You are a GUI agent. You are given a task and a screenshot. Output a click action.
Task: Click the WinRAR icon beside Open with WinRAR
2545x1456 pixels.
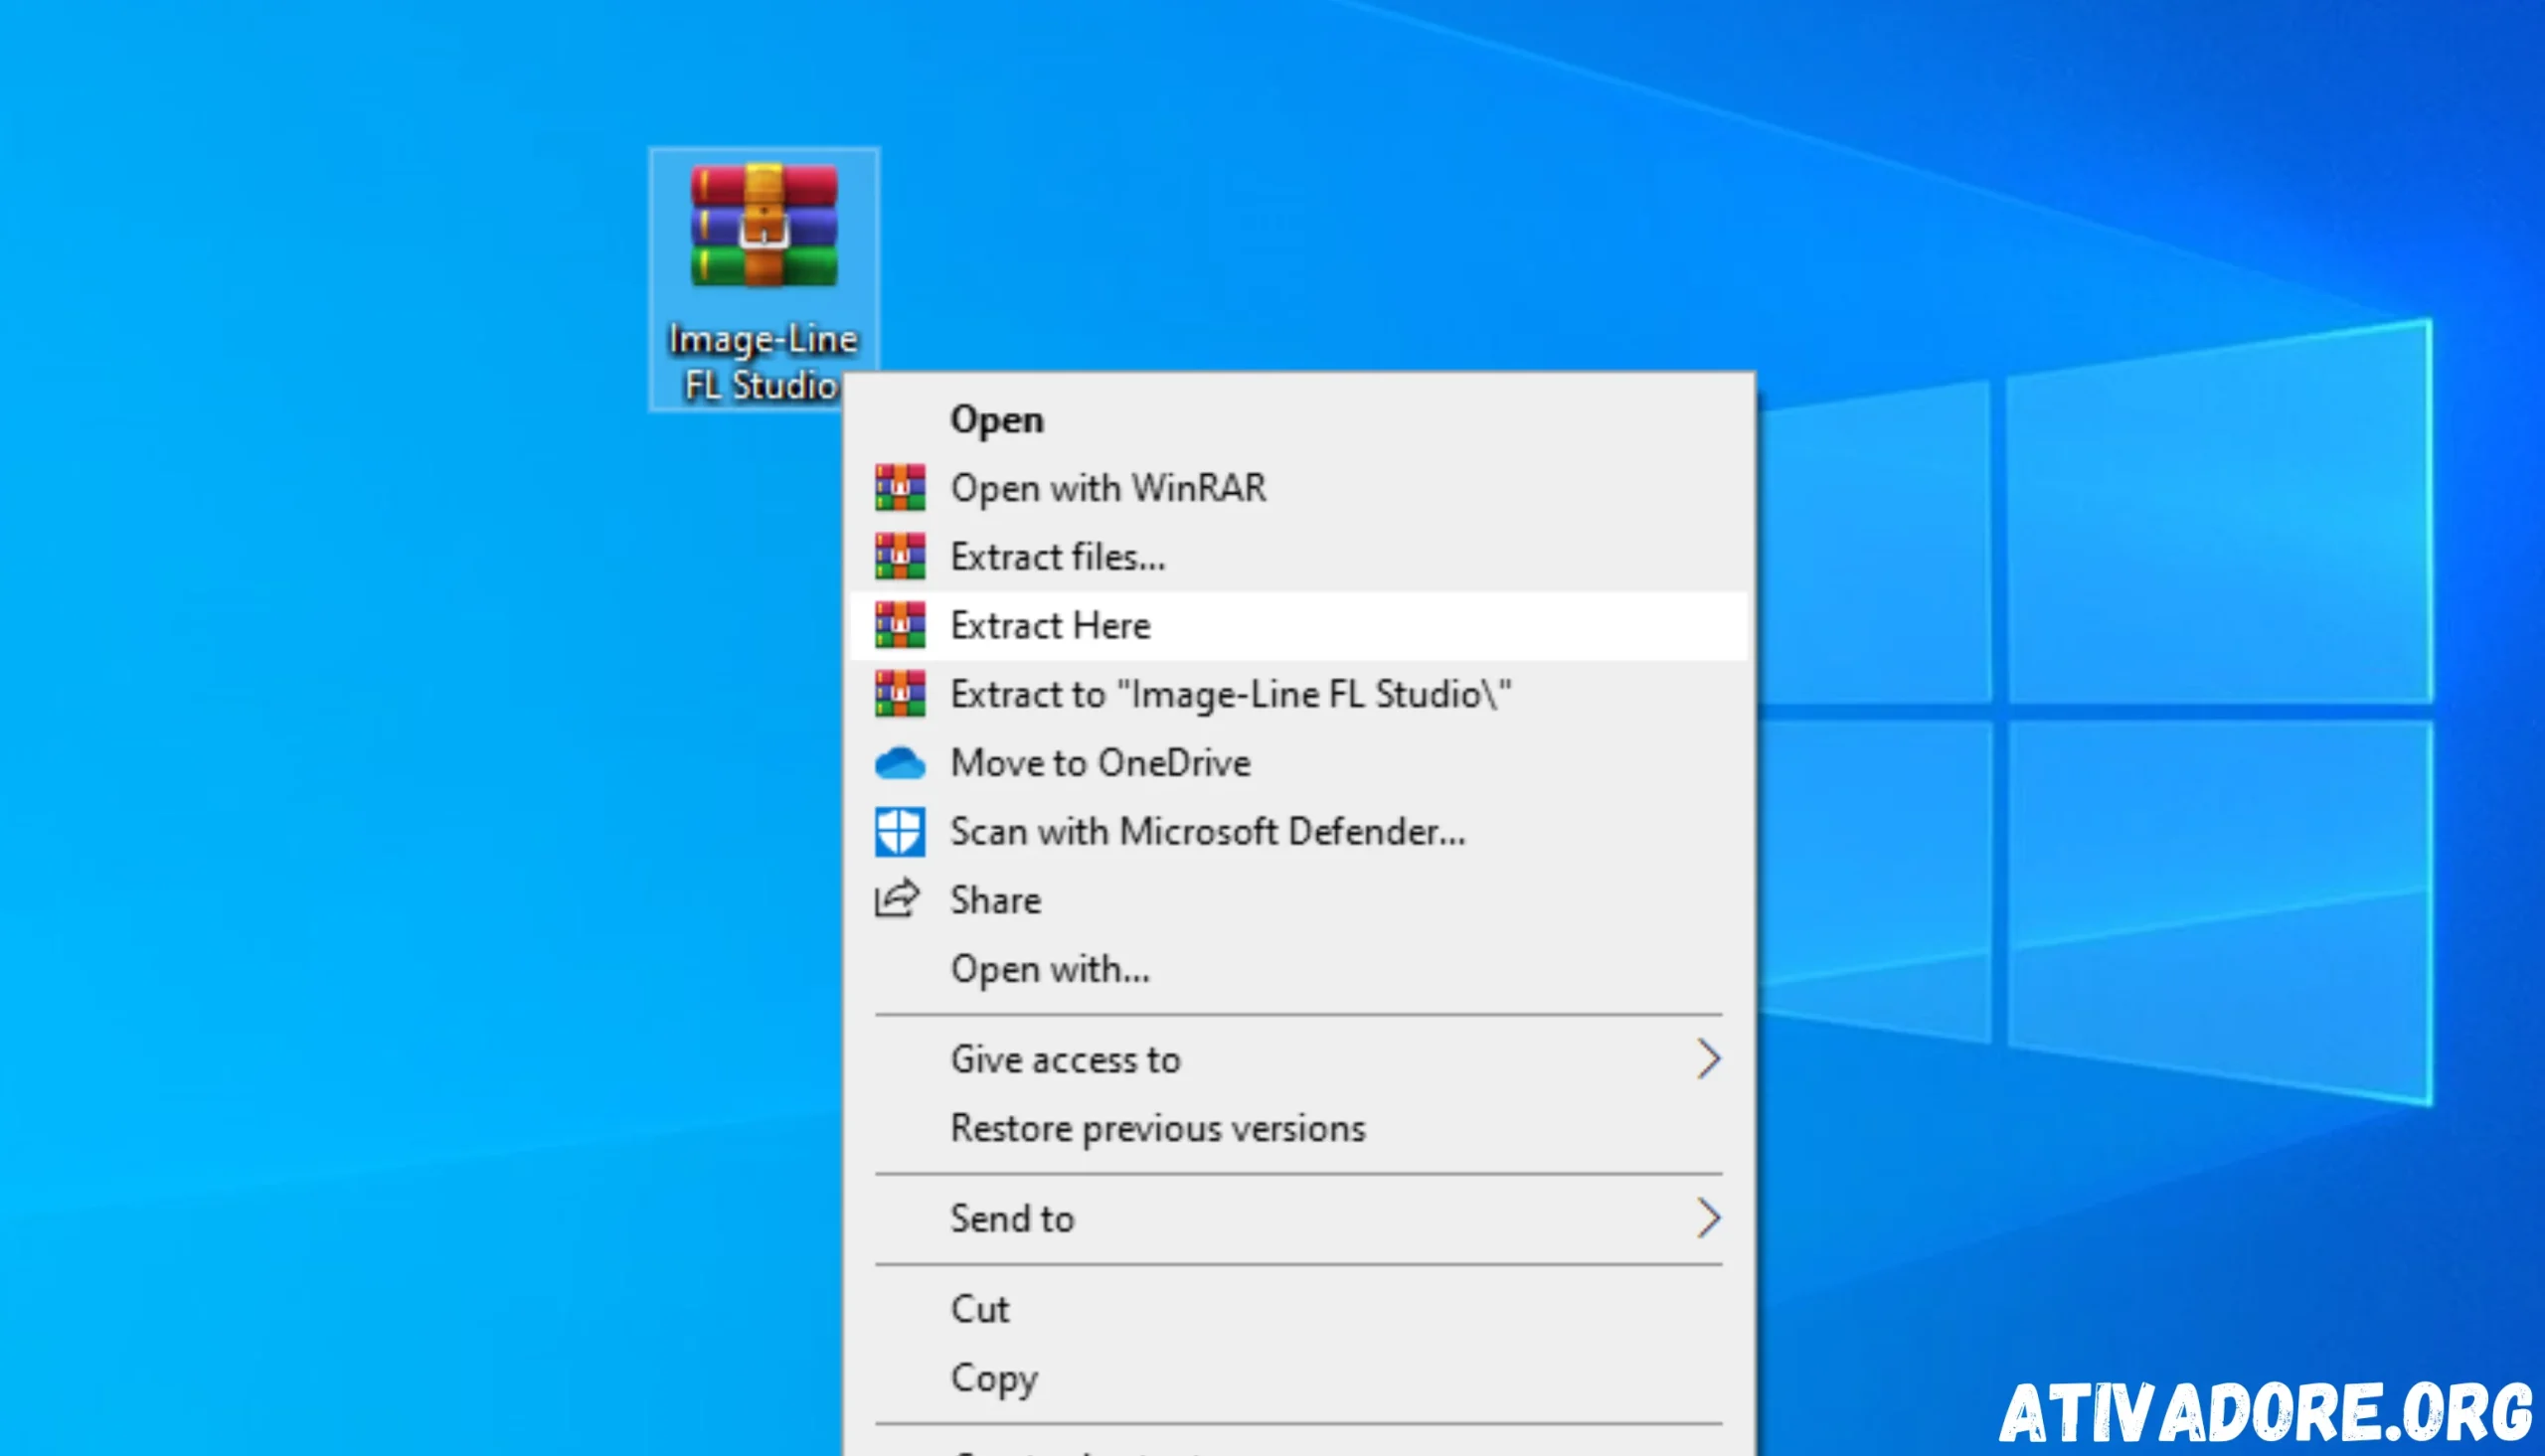[900, 488]
